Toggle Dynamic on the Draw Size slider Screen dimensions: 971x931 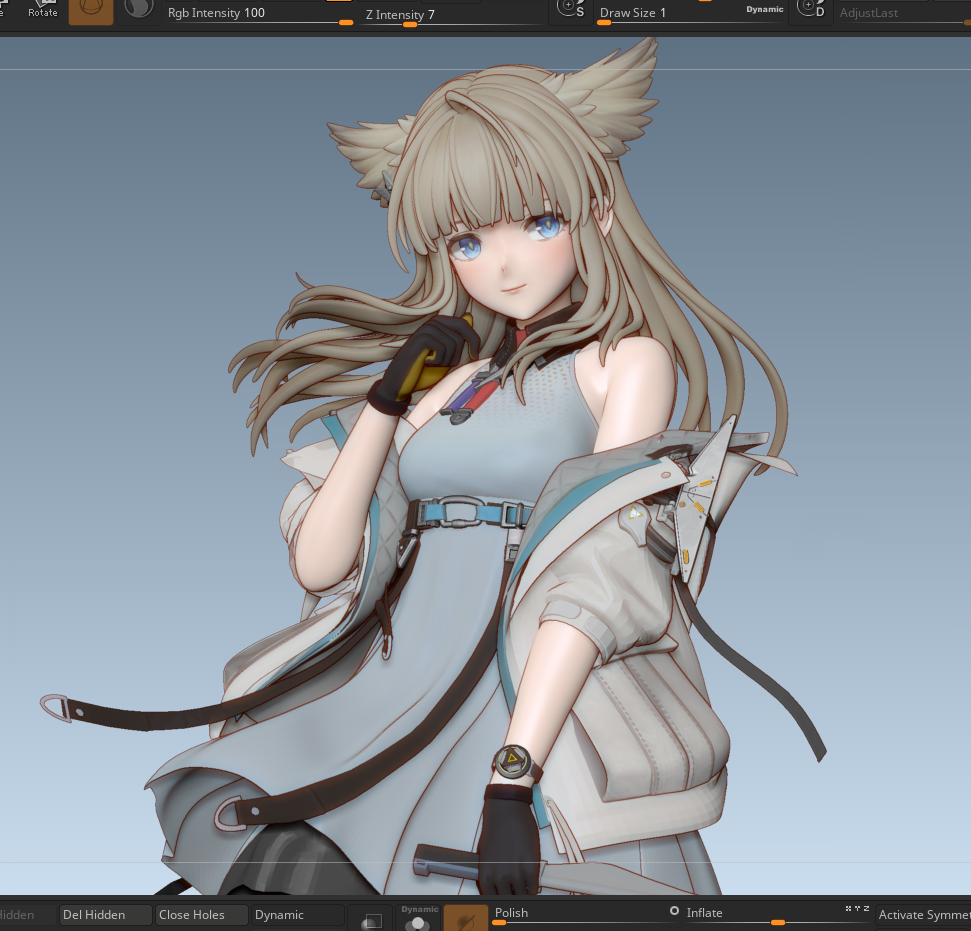[x=765, y=9]
